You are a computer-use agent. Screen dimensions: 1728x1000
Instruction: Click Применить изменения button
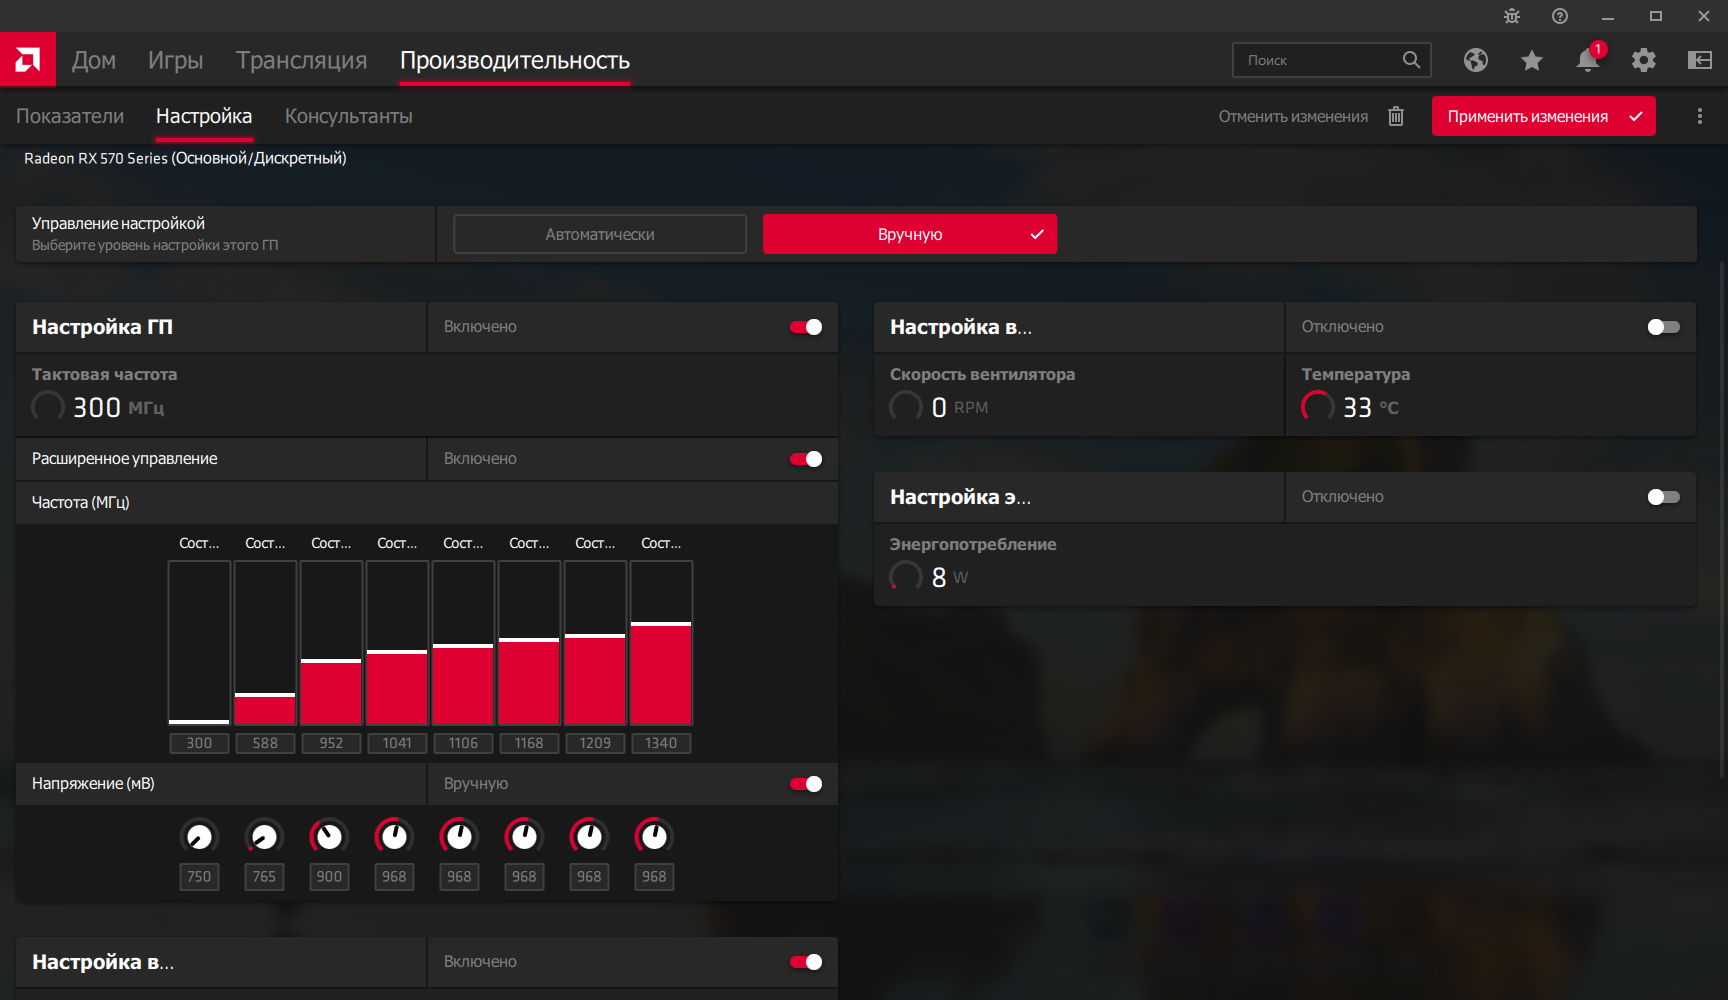[x=1543, y=116]
